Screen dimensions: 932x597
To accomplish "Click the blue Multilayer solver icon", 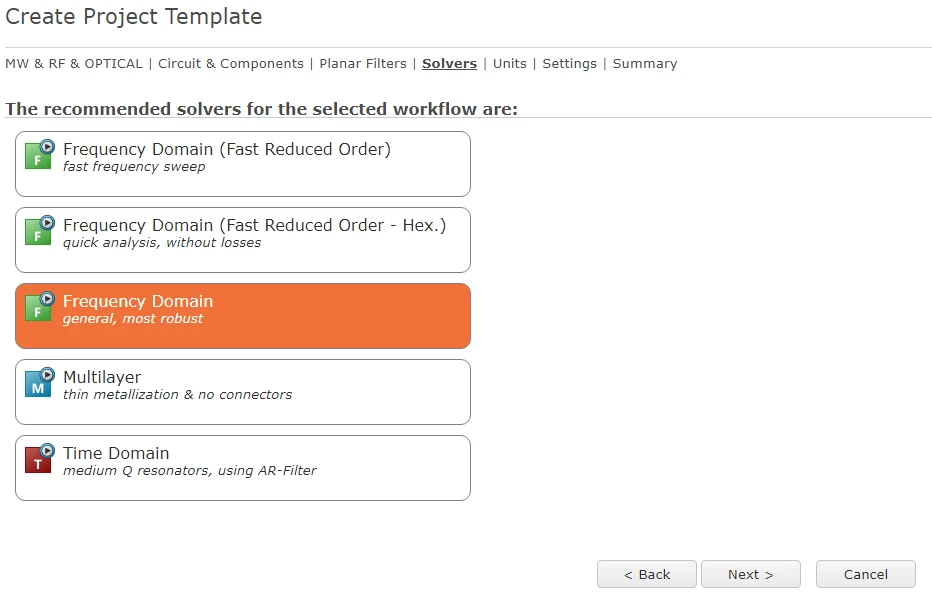I will tap(40, 383).
